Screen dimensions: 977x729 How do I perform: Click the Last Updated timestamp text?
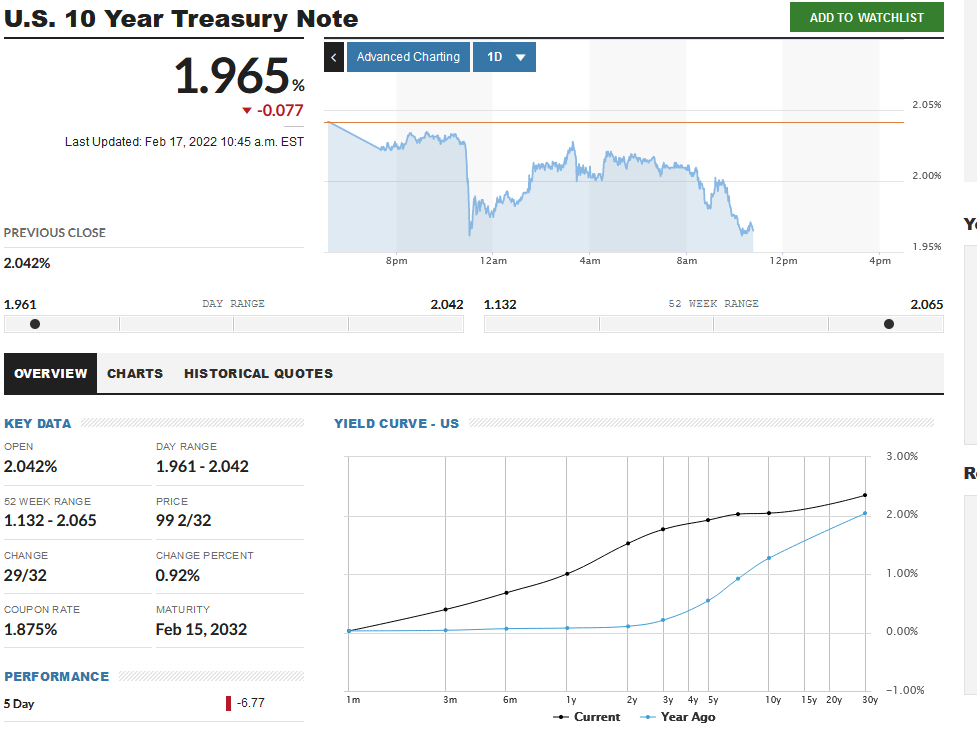point(184,142)
